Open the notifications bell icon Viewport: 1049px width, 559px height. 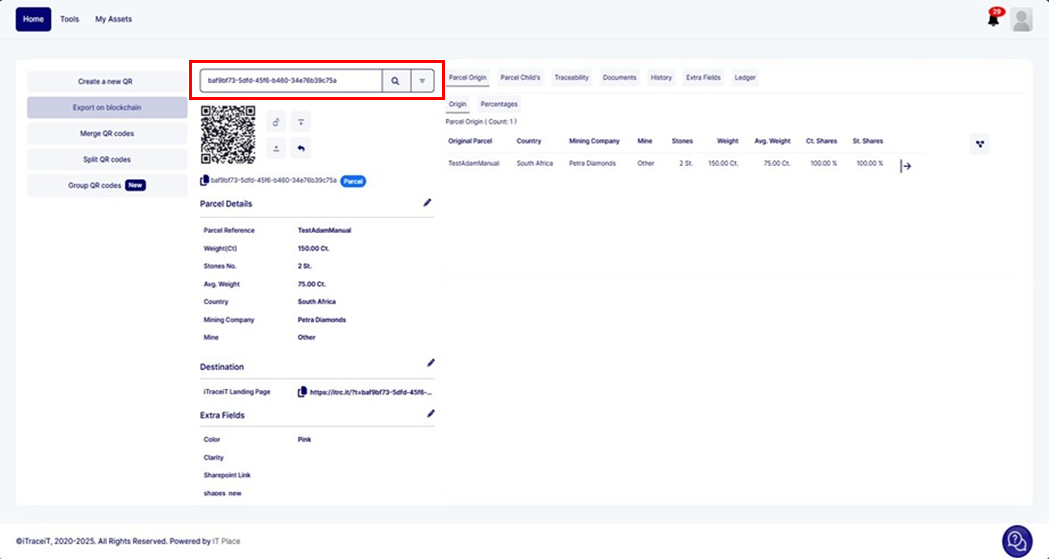coord(993,19)
